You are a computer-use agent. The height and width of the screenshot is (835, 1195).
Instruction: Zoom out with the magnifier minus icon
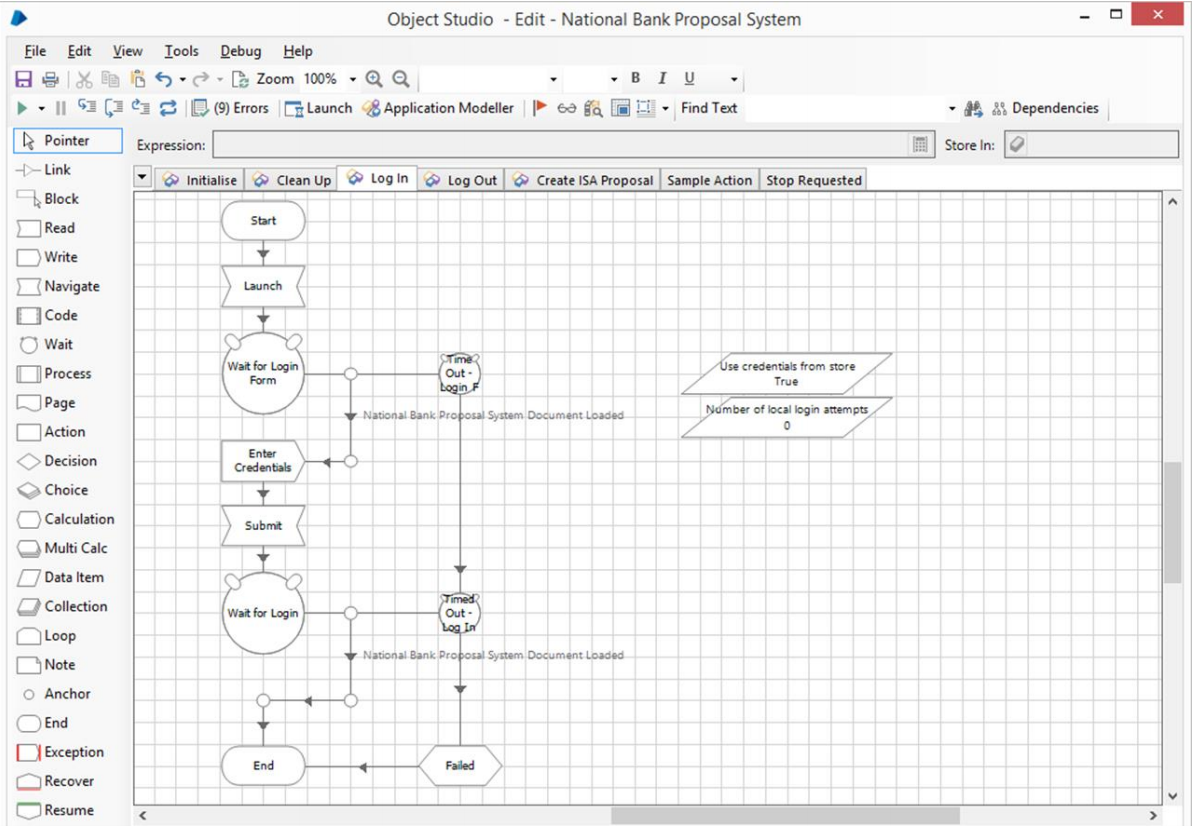point(400,79)
